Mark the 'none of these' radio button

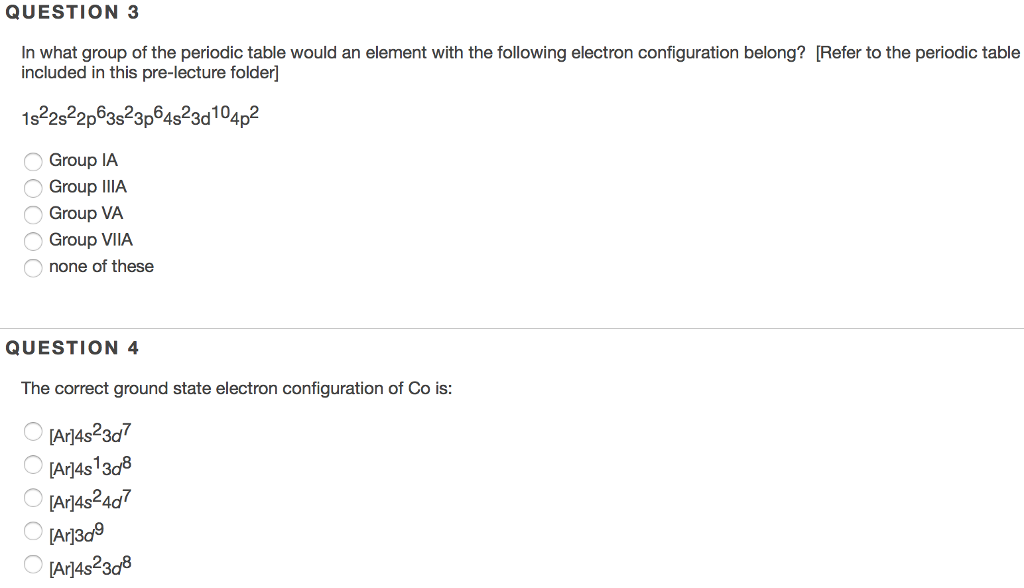[34, 267]
